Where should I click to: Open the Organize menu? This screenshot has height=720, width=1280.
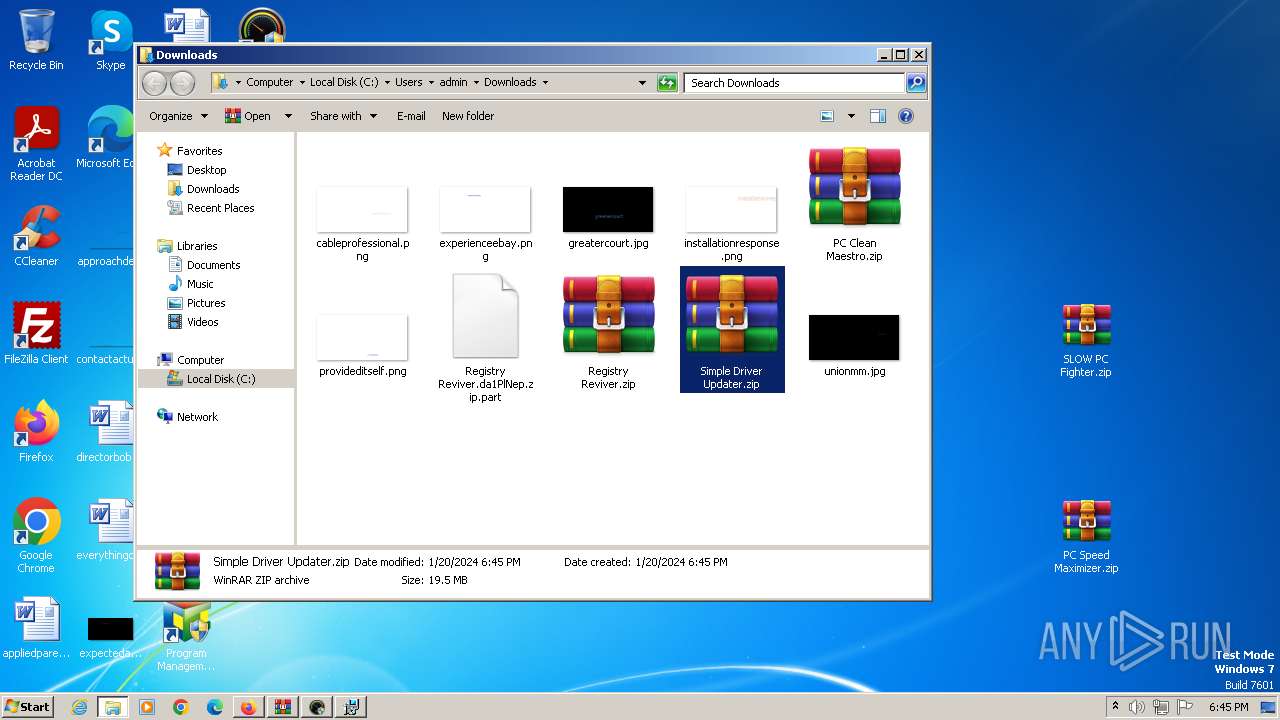pyautogui.click(x=178, y=116)
